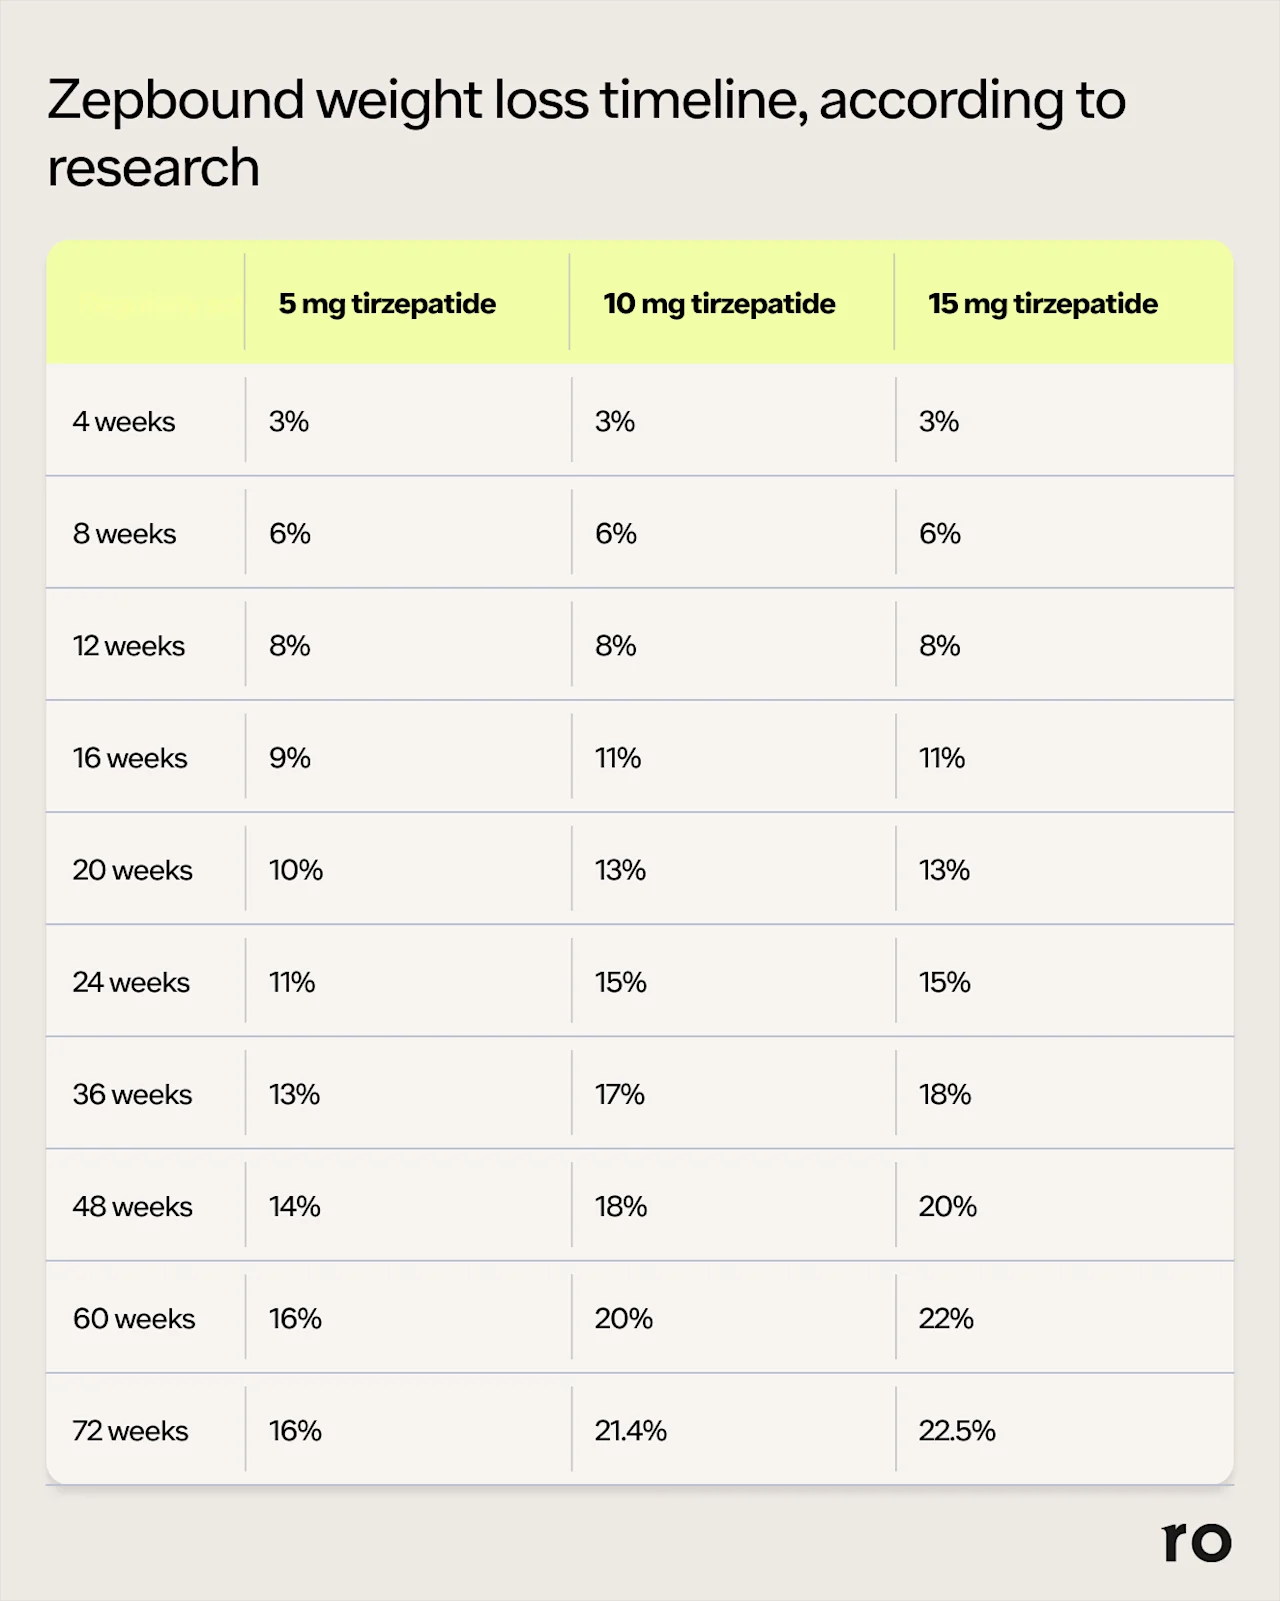This screenshot has height=1601, width=1280.
Task: Click the 4 weeks row label
Action: tap(124, 422)
